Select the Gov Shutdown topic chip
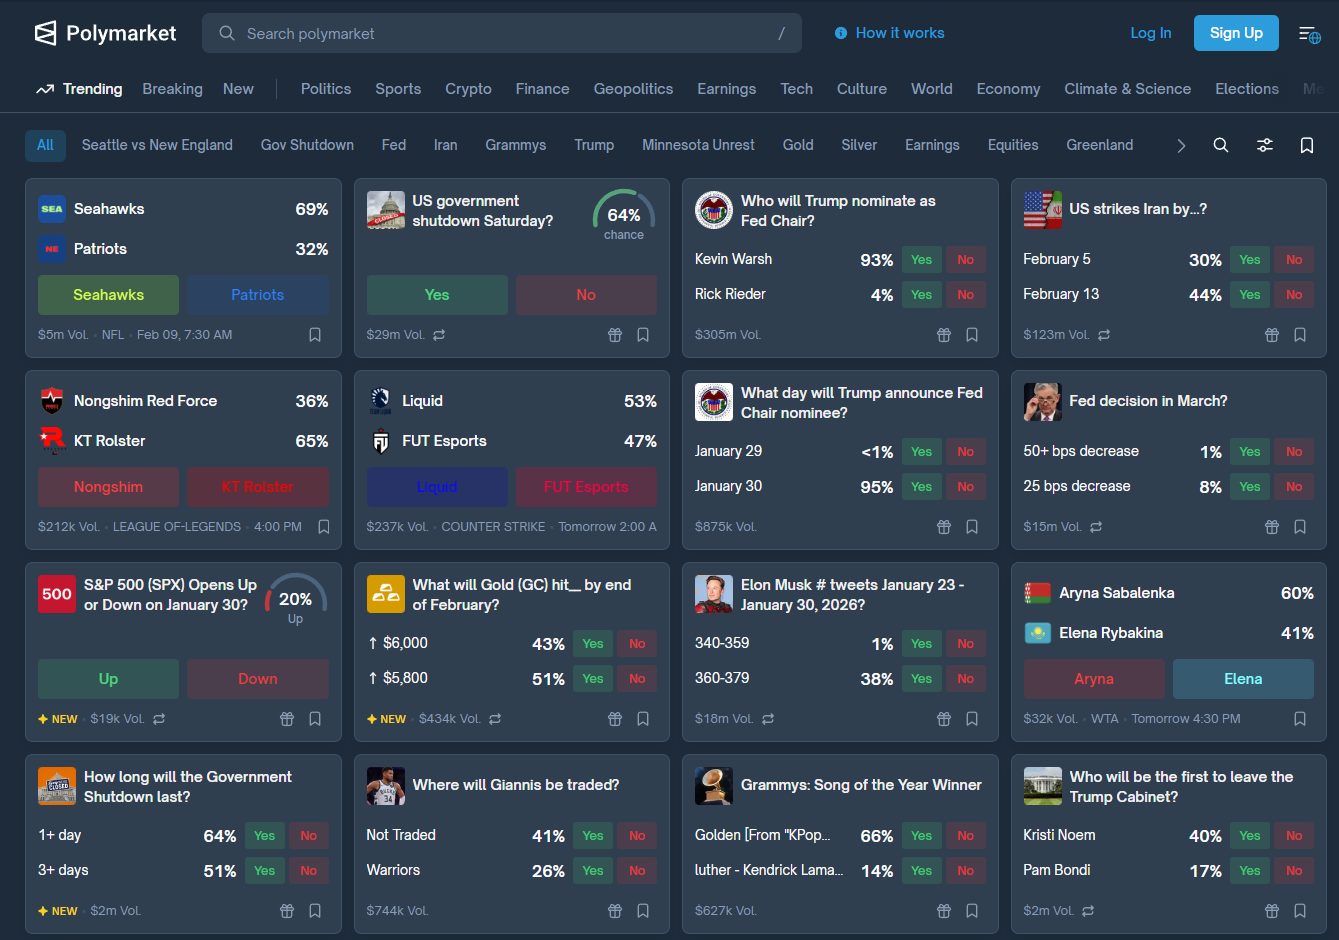The height and width of the screenshot is (940, 1339). [307, 145]
